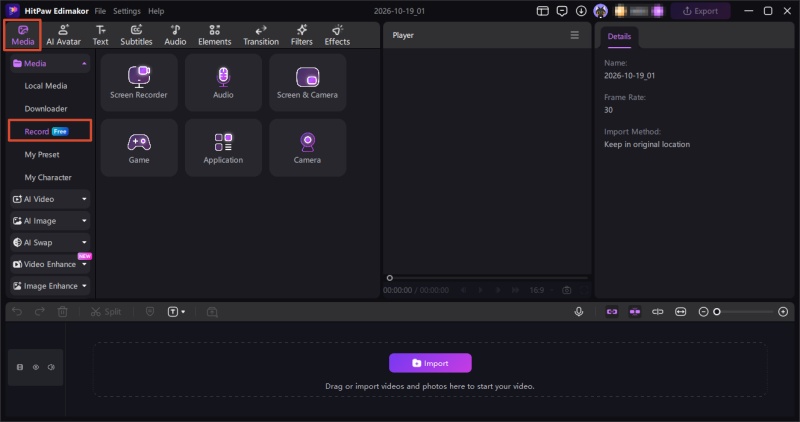Open the feedback message icon
The height and width of the screenshot is (422, 800).
562,11
